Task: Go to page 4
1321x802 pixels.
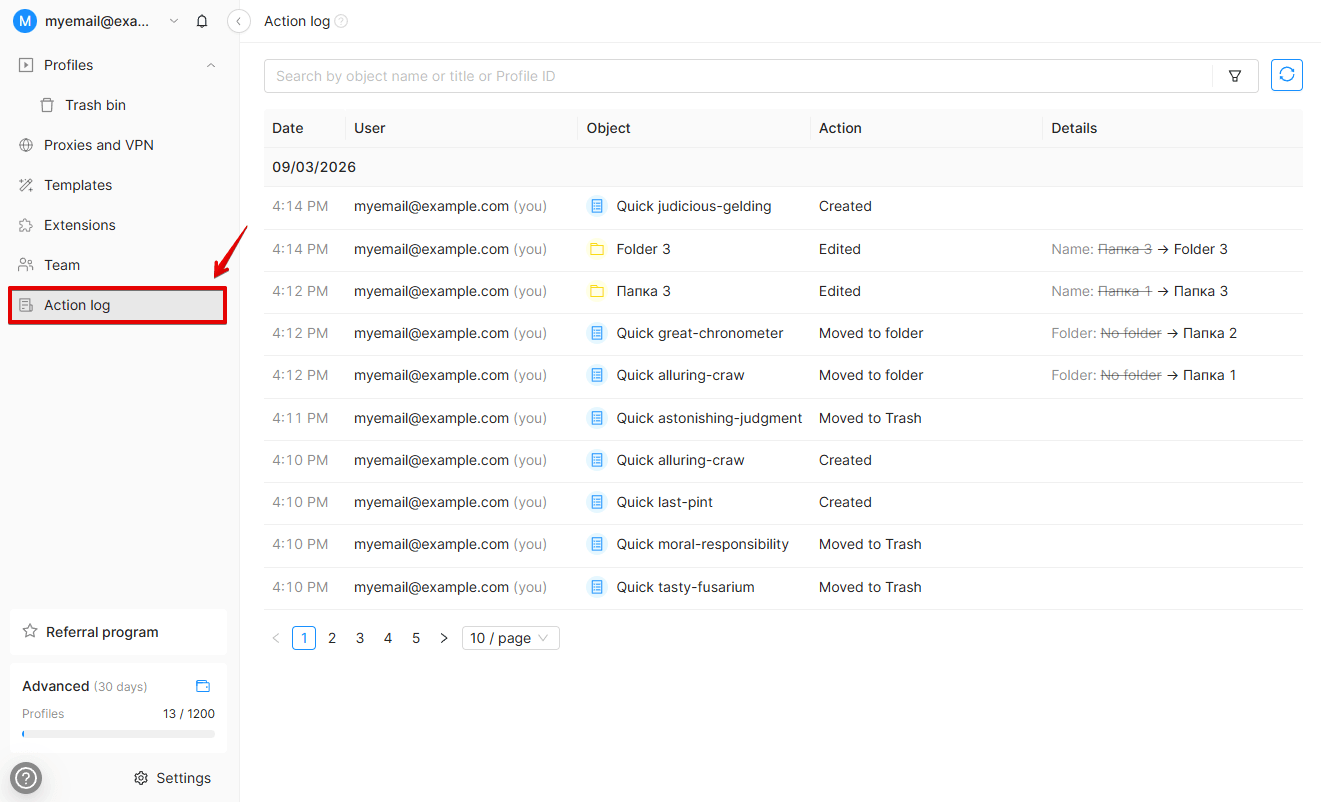Action: point(388,638)
